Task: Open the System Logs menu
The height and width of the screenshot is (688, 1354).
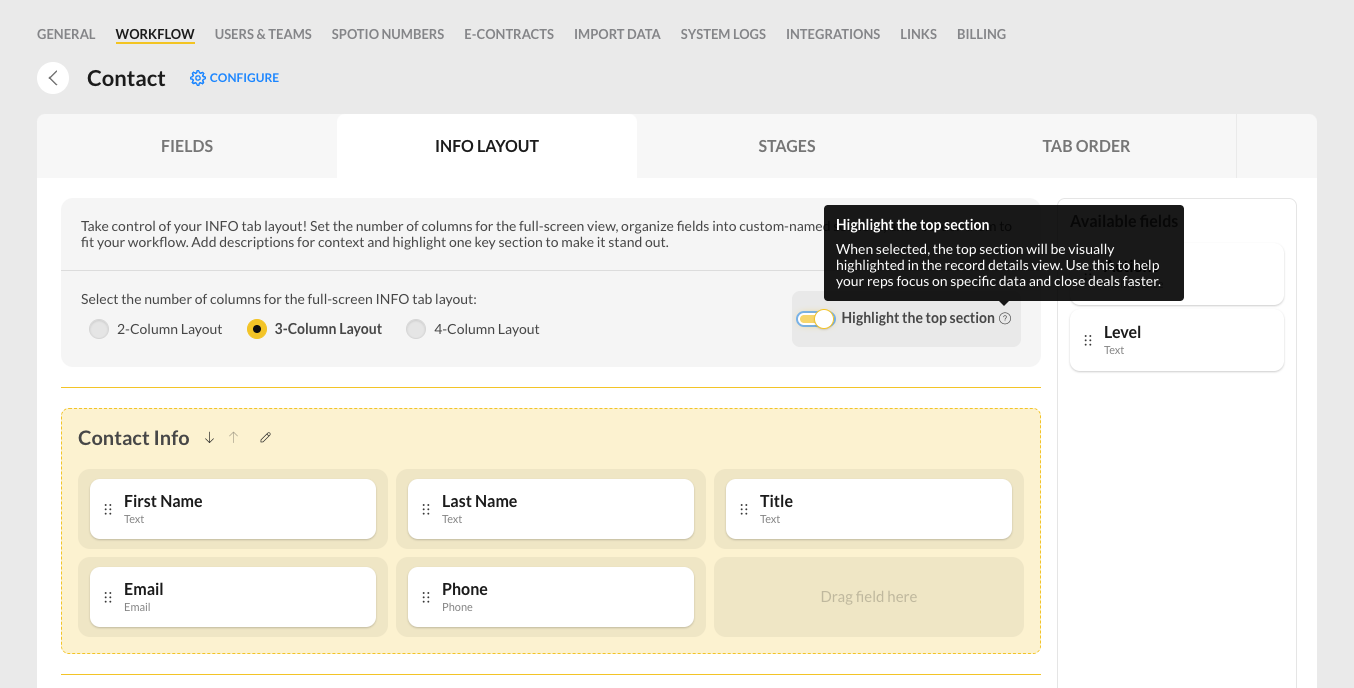Action: click(x=723, y=34)
